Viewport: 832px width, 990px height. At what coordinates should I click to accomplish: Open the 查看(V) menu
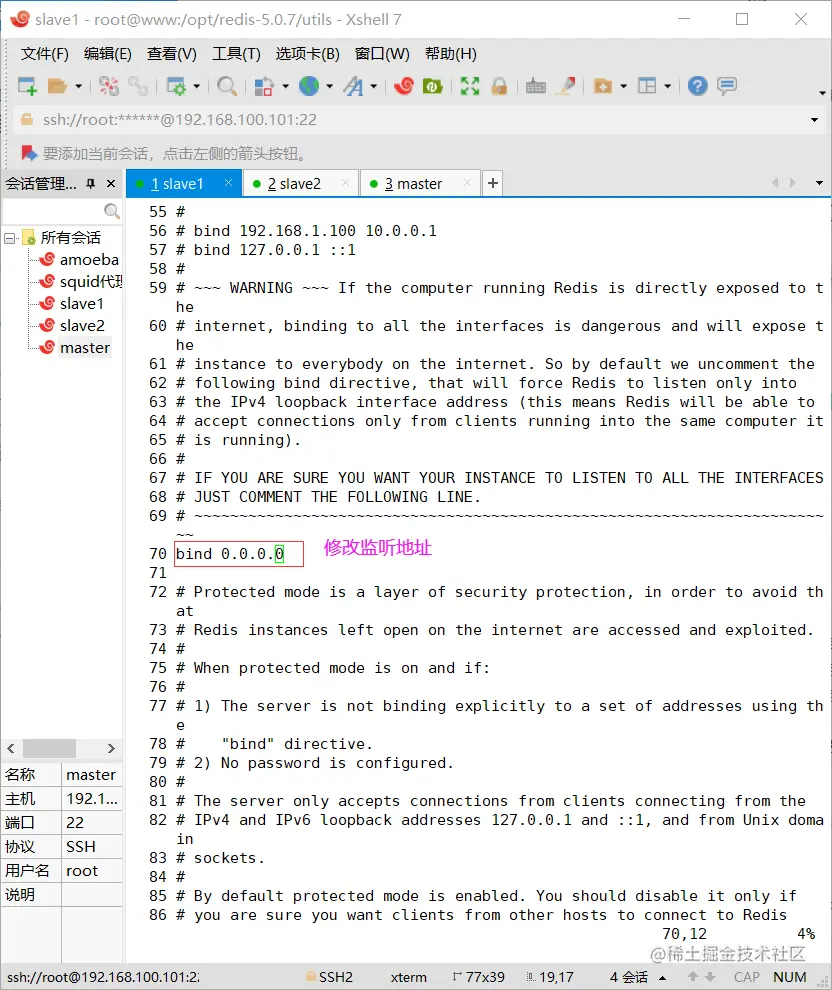click(x=172, y=54)
